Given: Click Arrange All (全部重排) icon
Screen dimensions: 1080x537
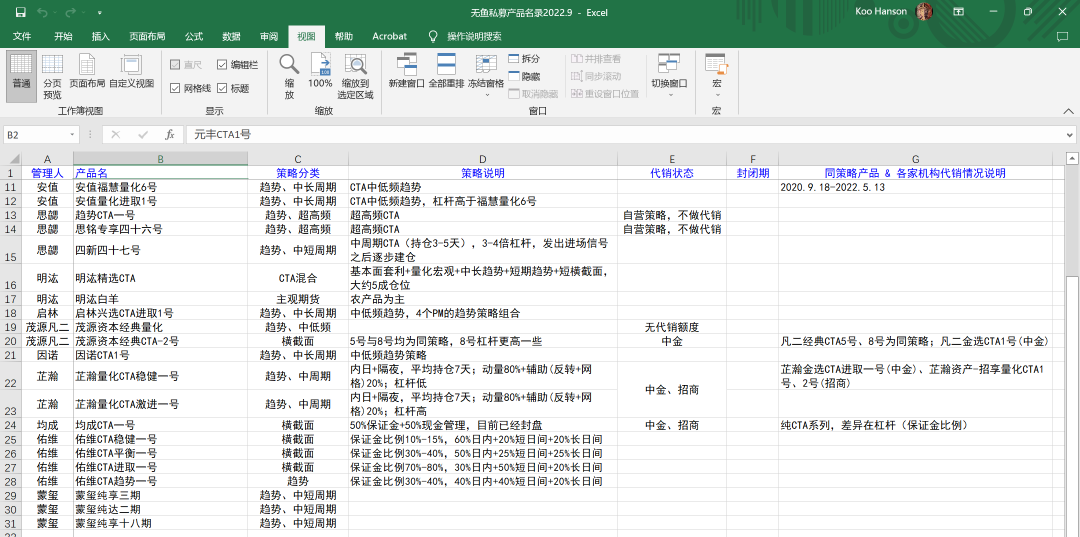Looking at the screenshot, I should point(446,66).
